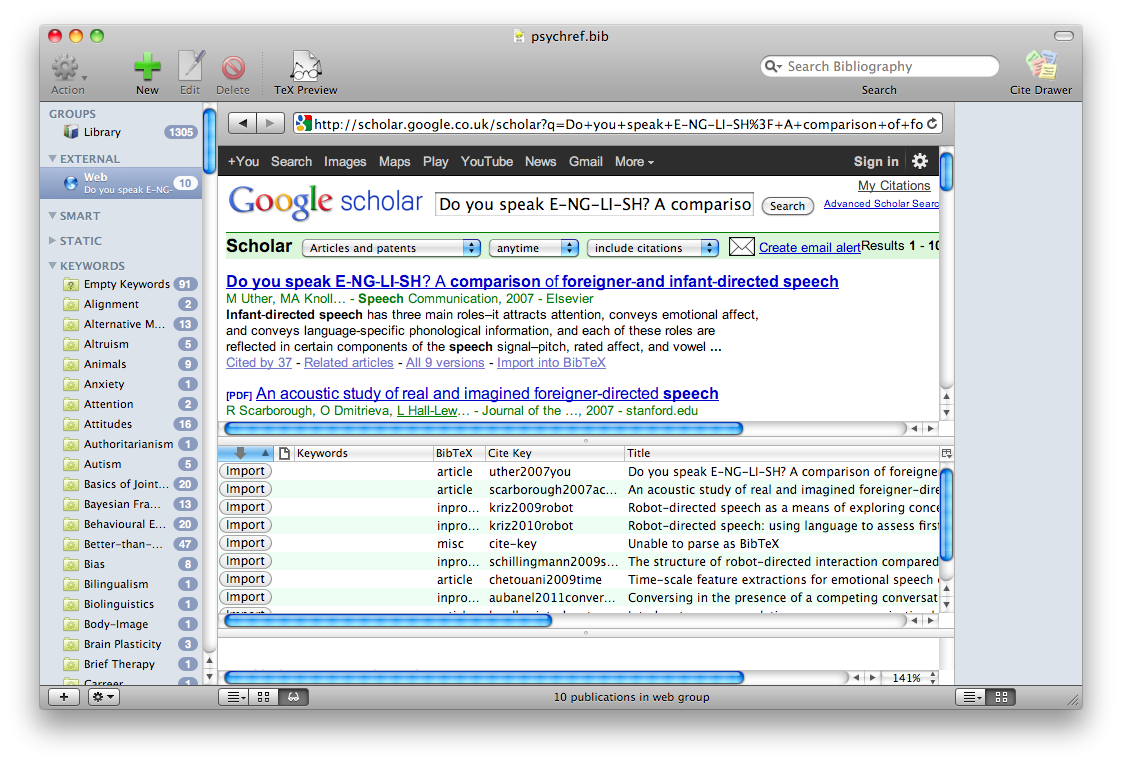Viewport: 1122px width, 764px height.
Task: Collapse the SMART groups section
Action: click(52, 215)
